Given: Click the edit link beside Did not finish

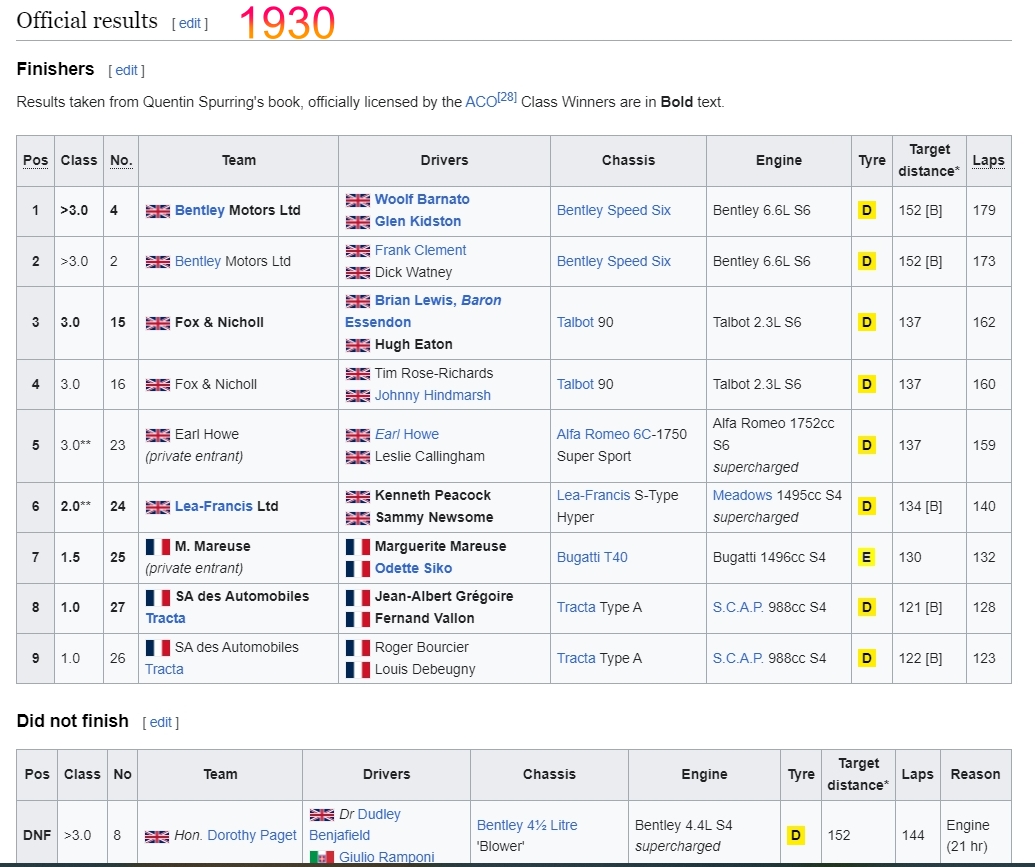Looking at the screenshot, I should coord(160,722).
